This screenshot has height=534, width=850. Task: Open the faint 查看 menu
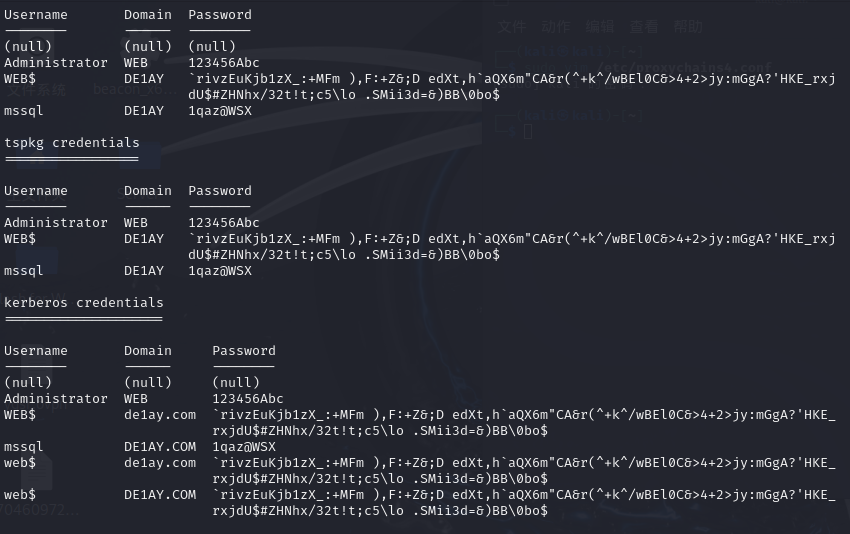(x=643, y=27)
